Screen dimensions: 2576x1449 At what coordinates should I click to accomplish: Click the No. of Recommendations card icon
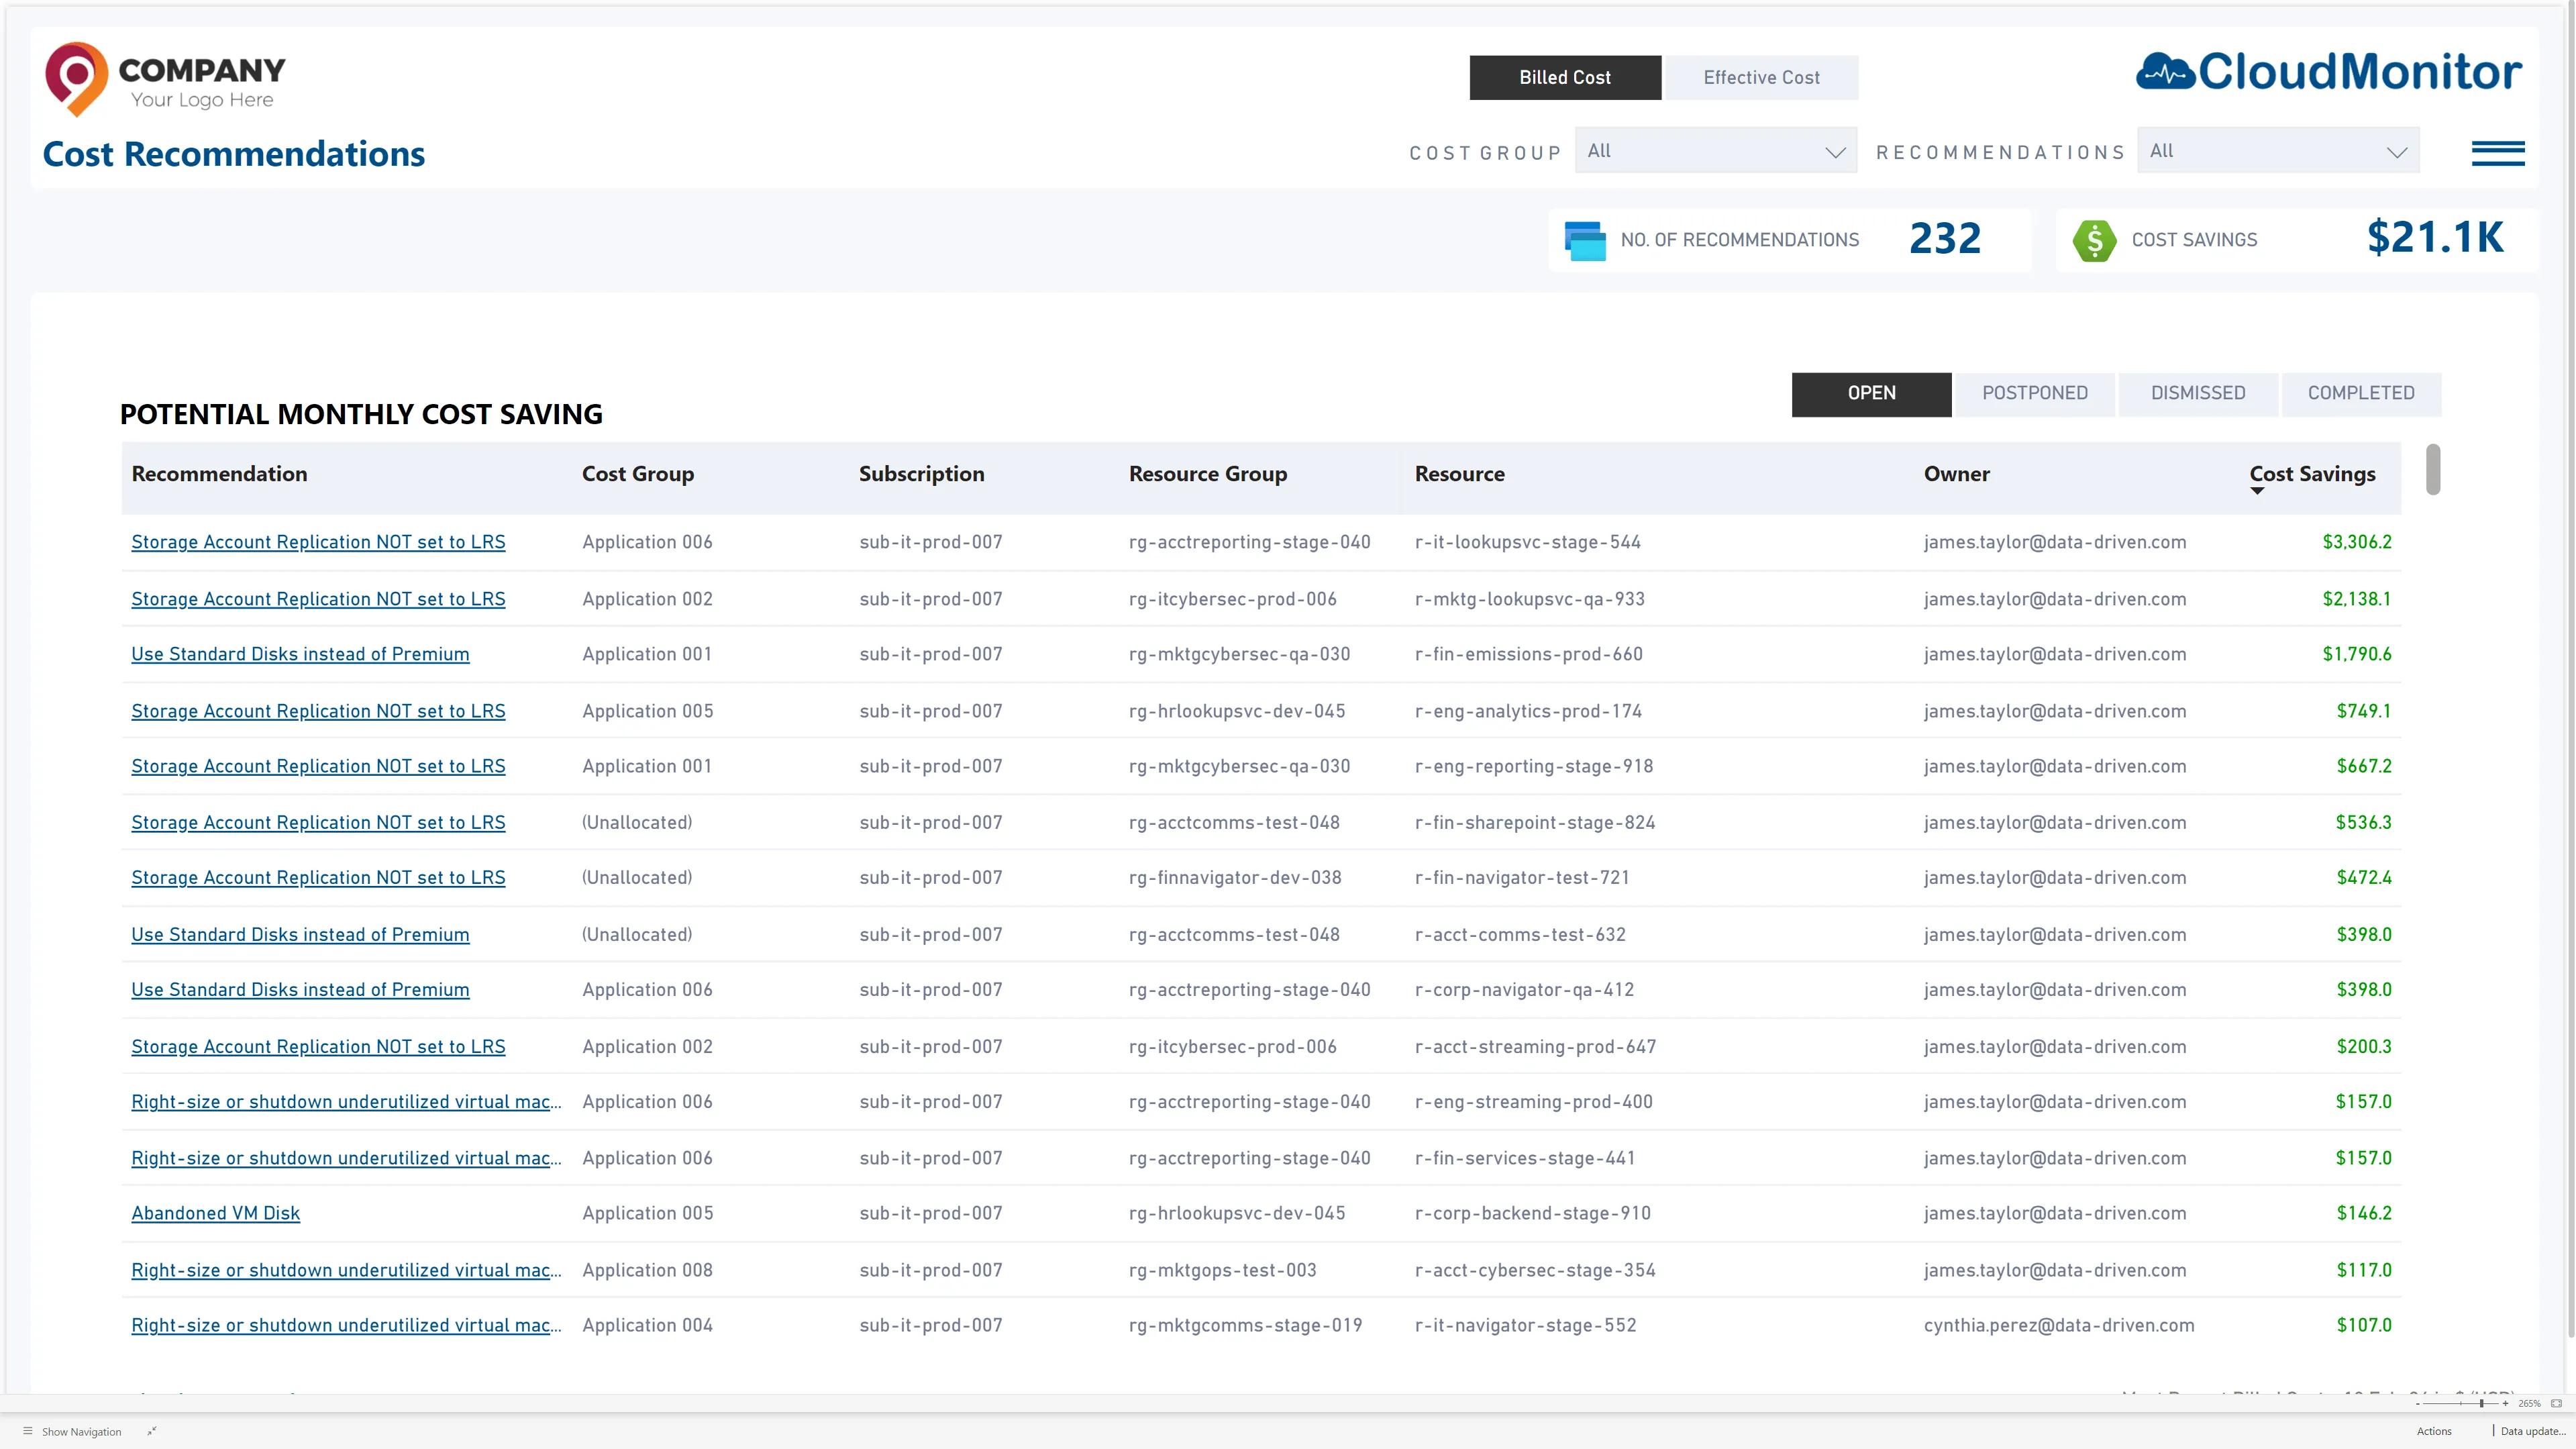(x=1584, y=241)
